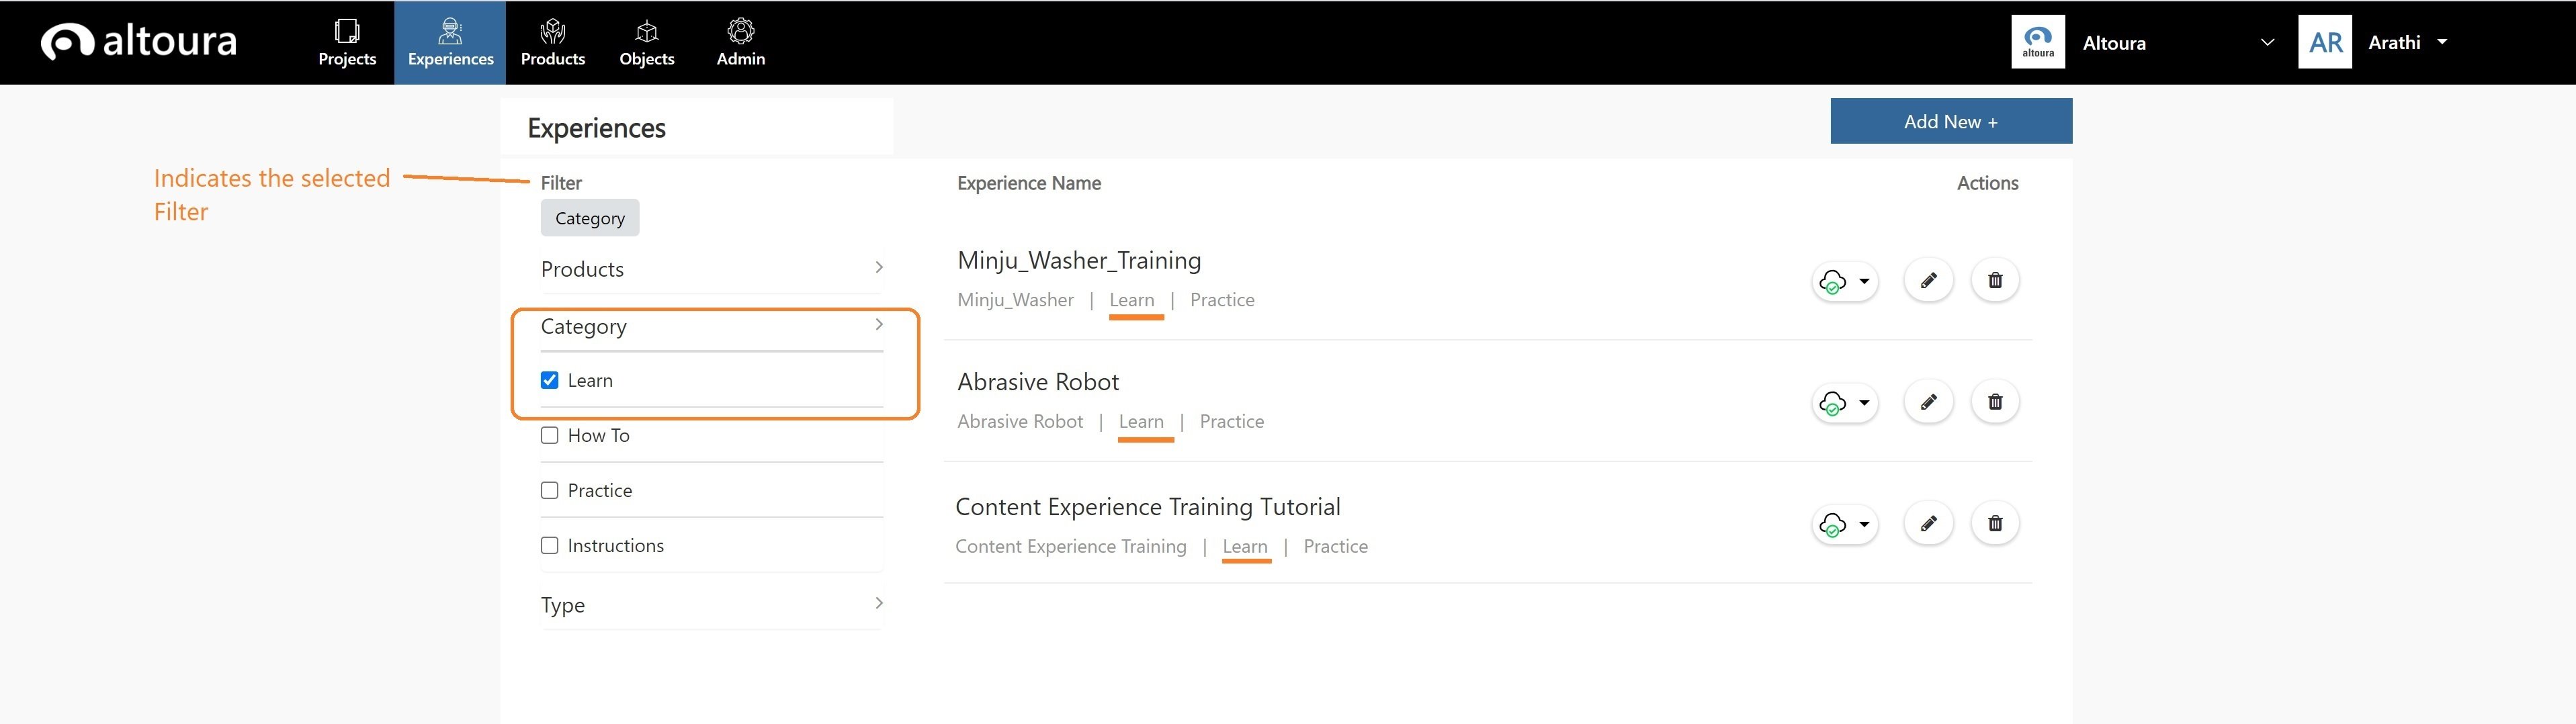Edit Minju_Washer_Training with pencil icon
This screenshot has width=2576, height=724.
click(x=1929, y=280)
